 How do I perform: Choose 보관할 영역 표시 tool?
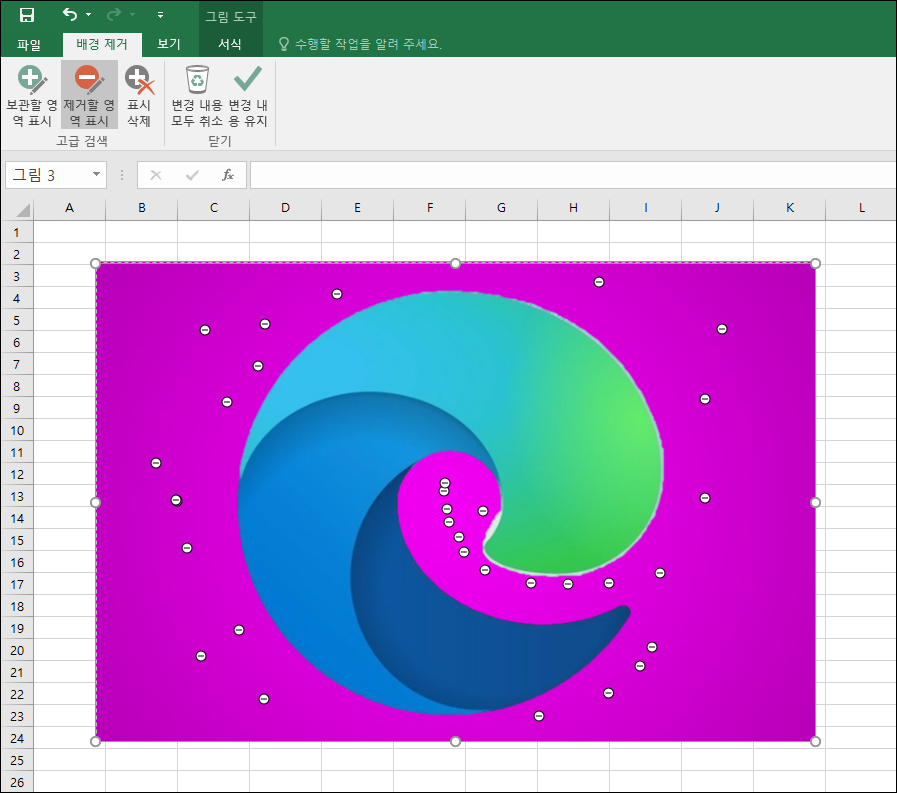click(x=32, y=96)
